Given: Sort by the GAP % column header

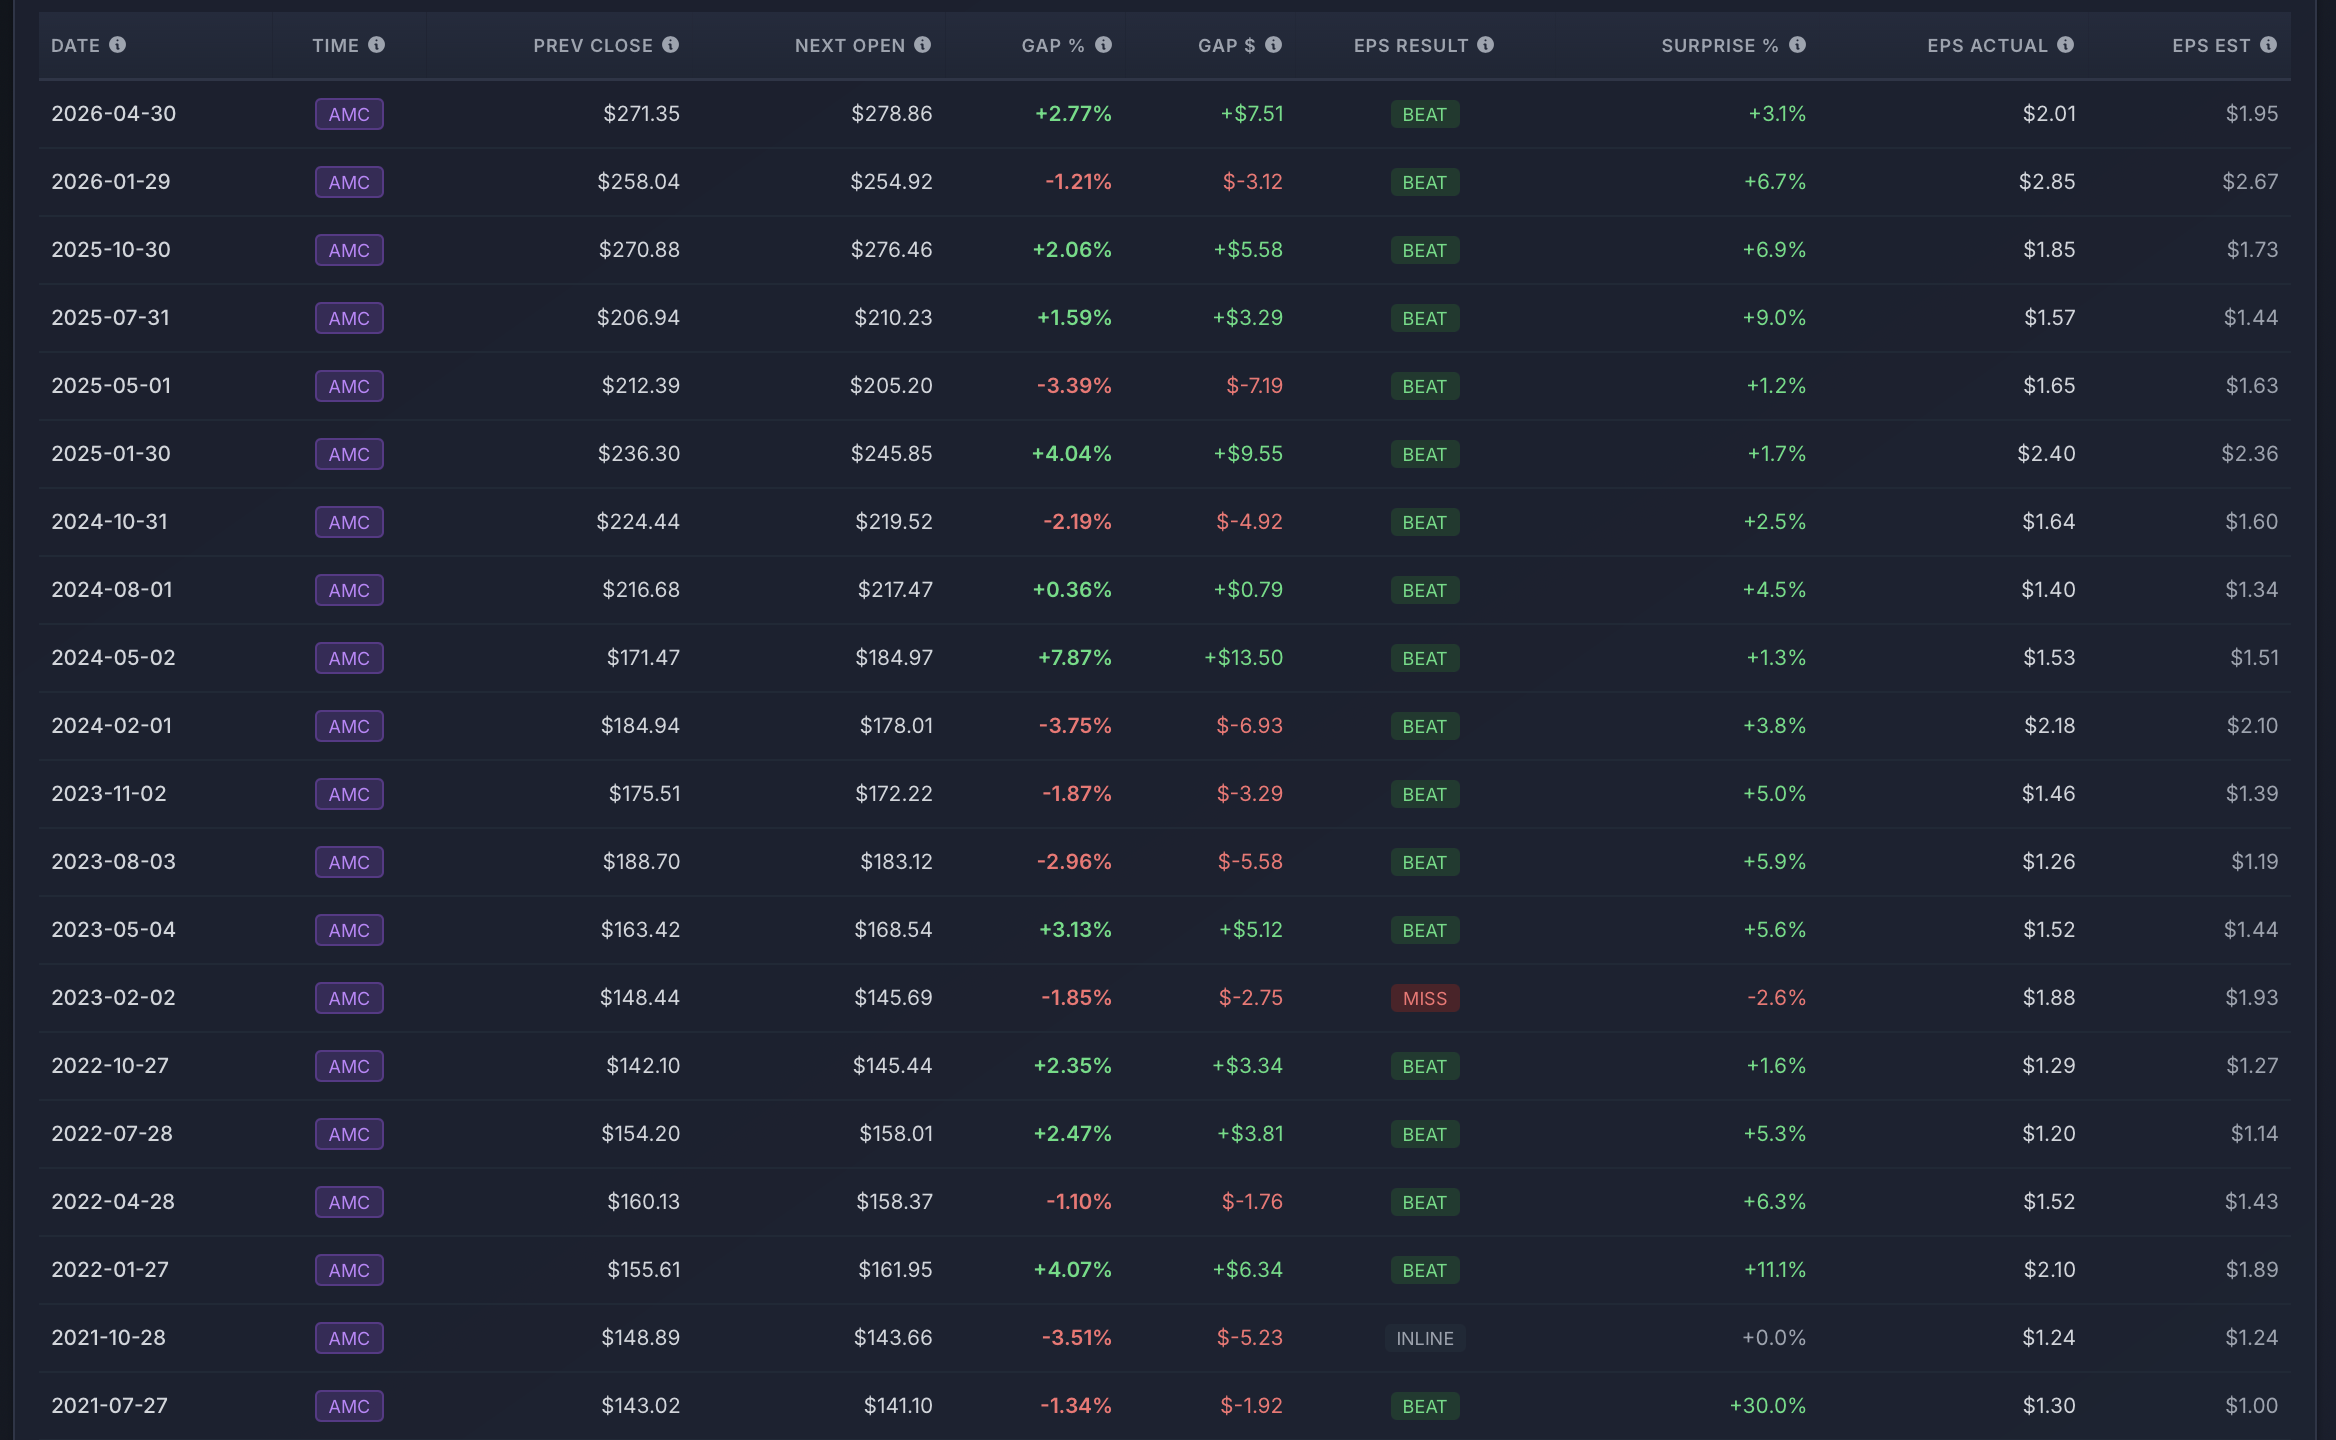Looking at the screenshot, I should point(1053,46).
